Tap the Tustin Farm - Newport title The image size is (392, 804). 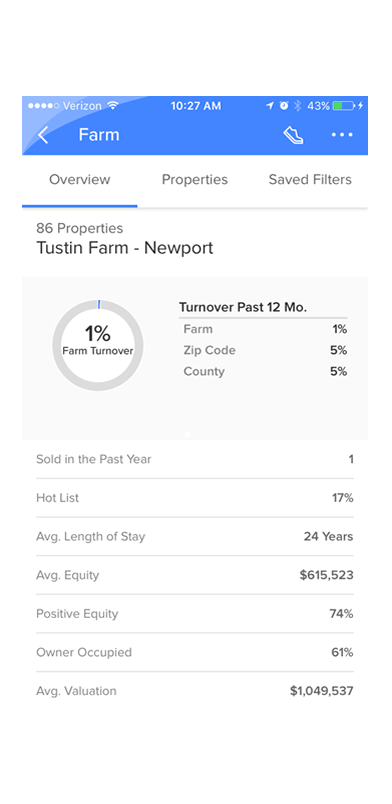pos(125,248)
